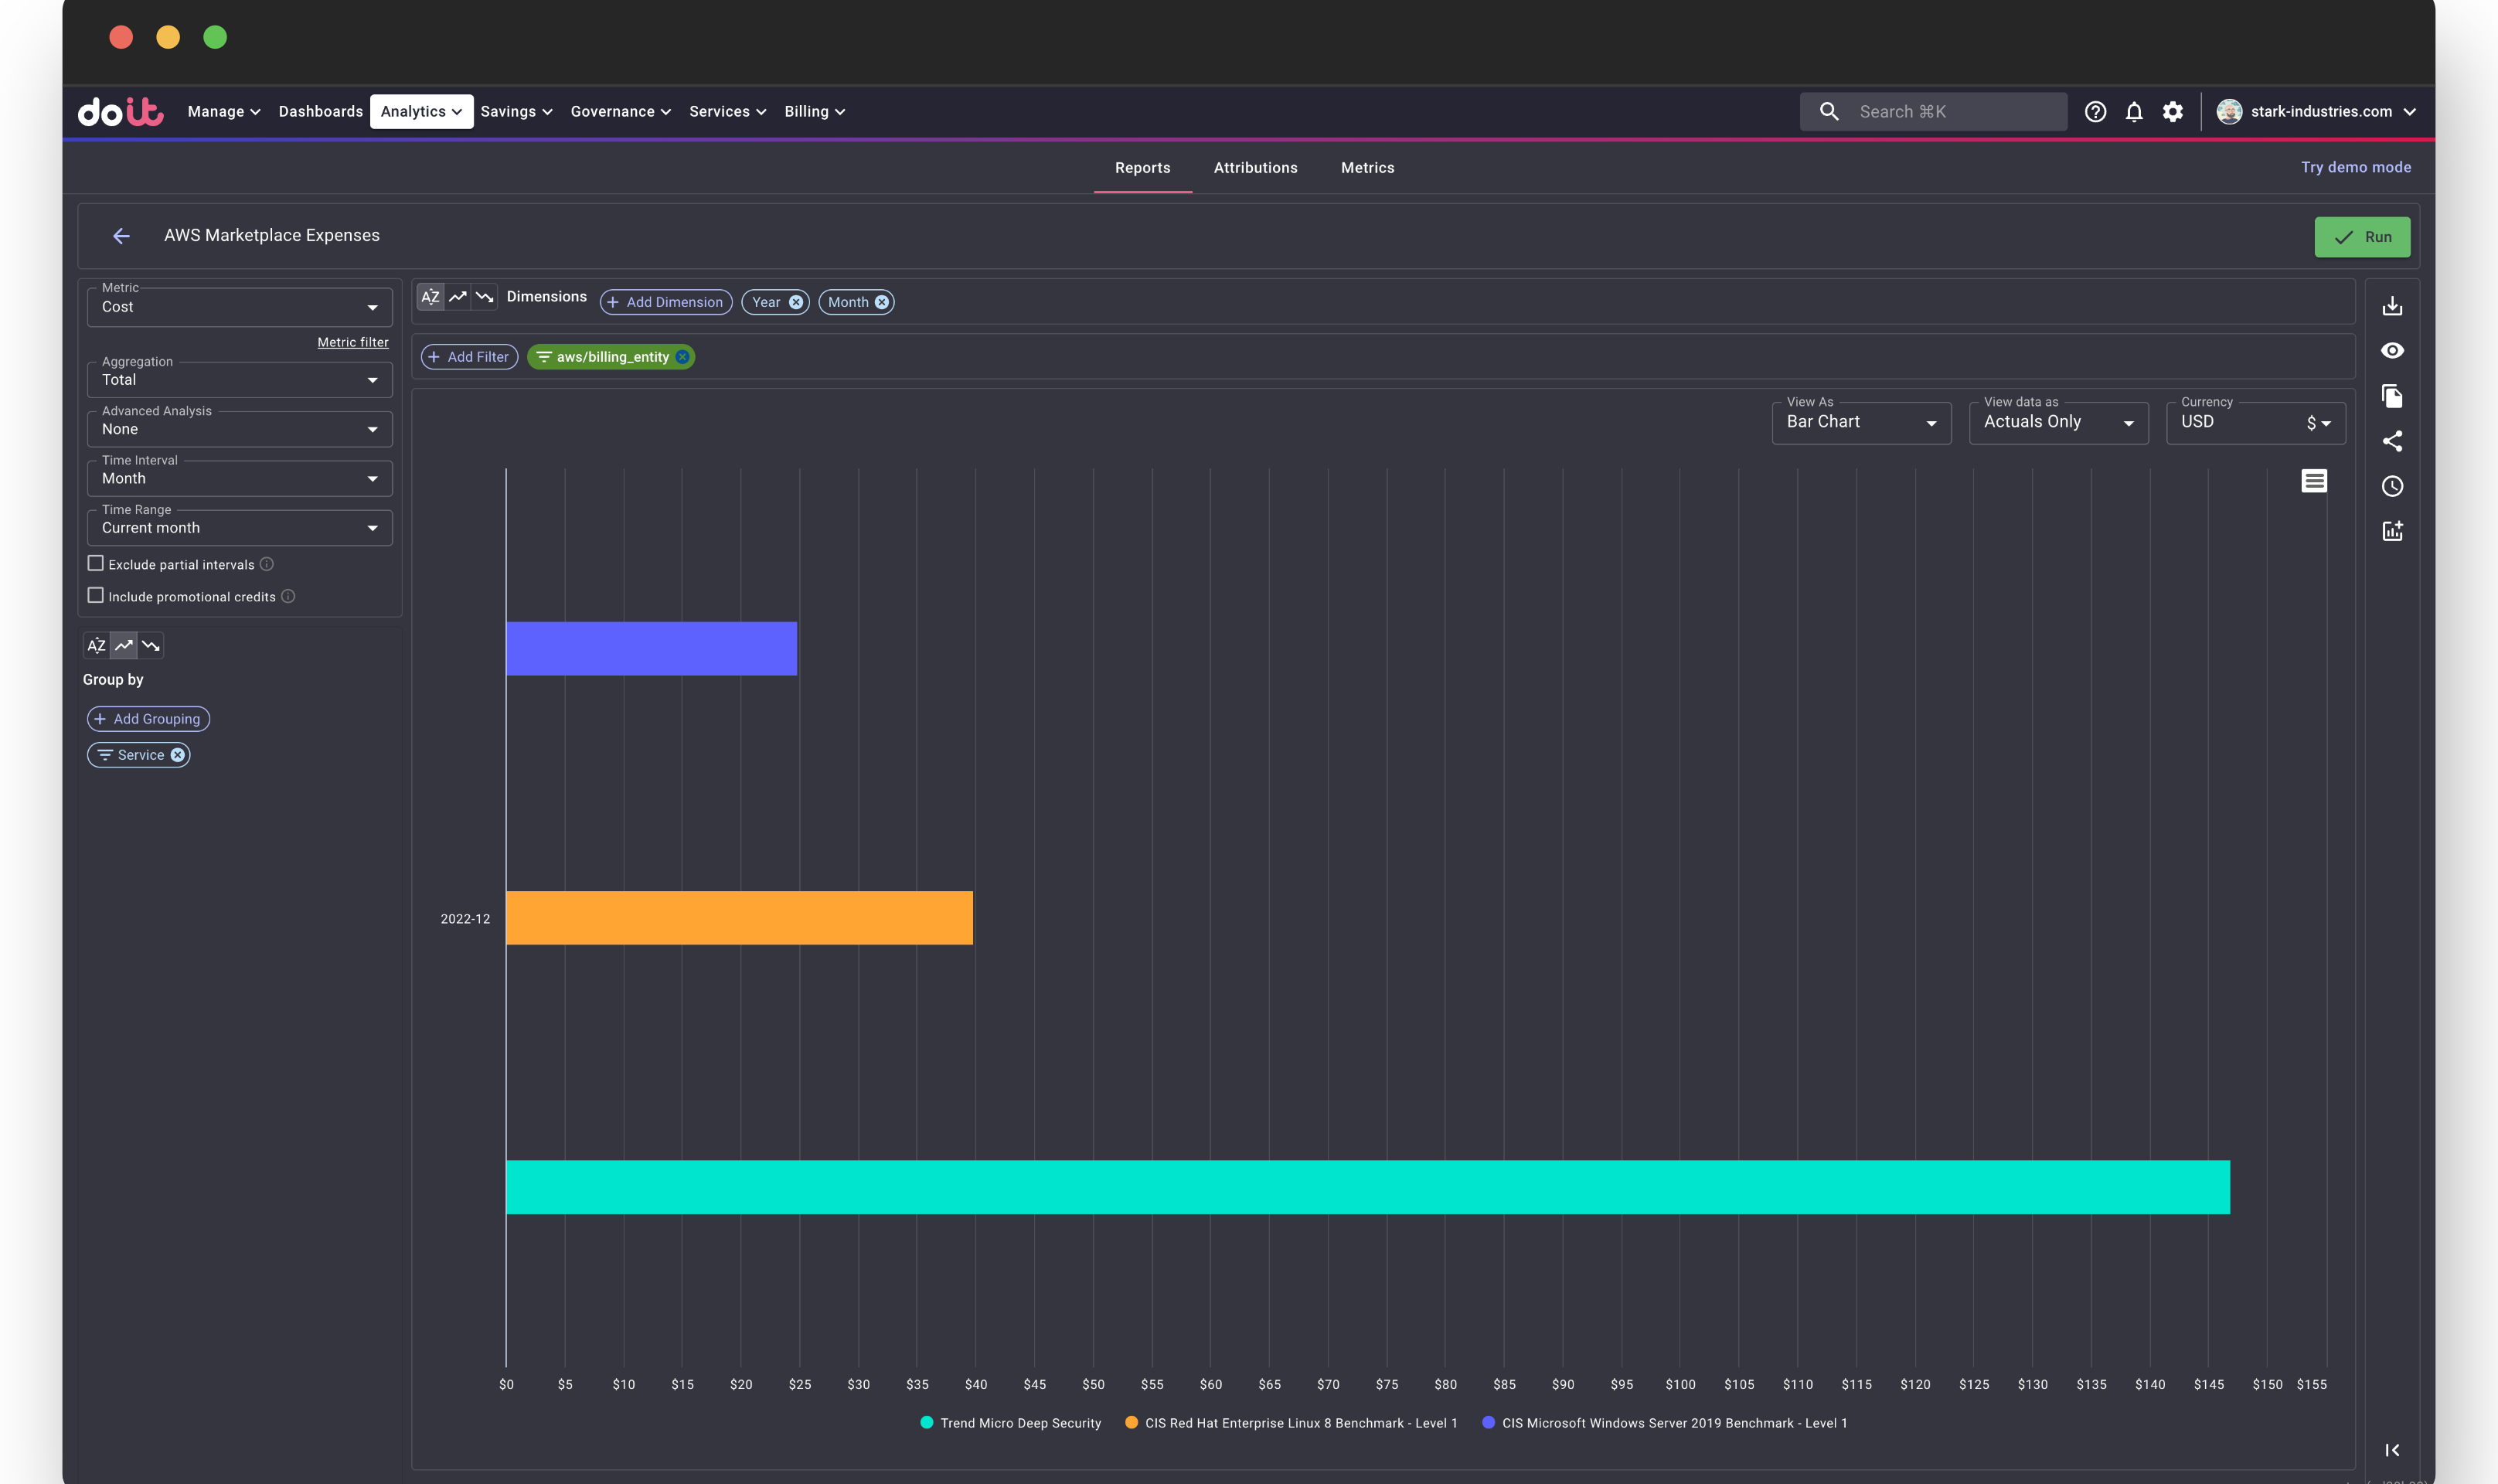Click the back arrow beside report title
Screen dimensions: 2498x1484
[x=121, y=236]
